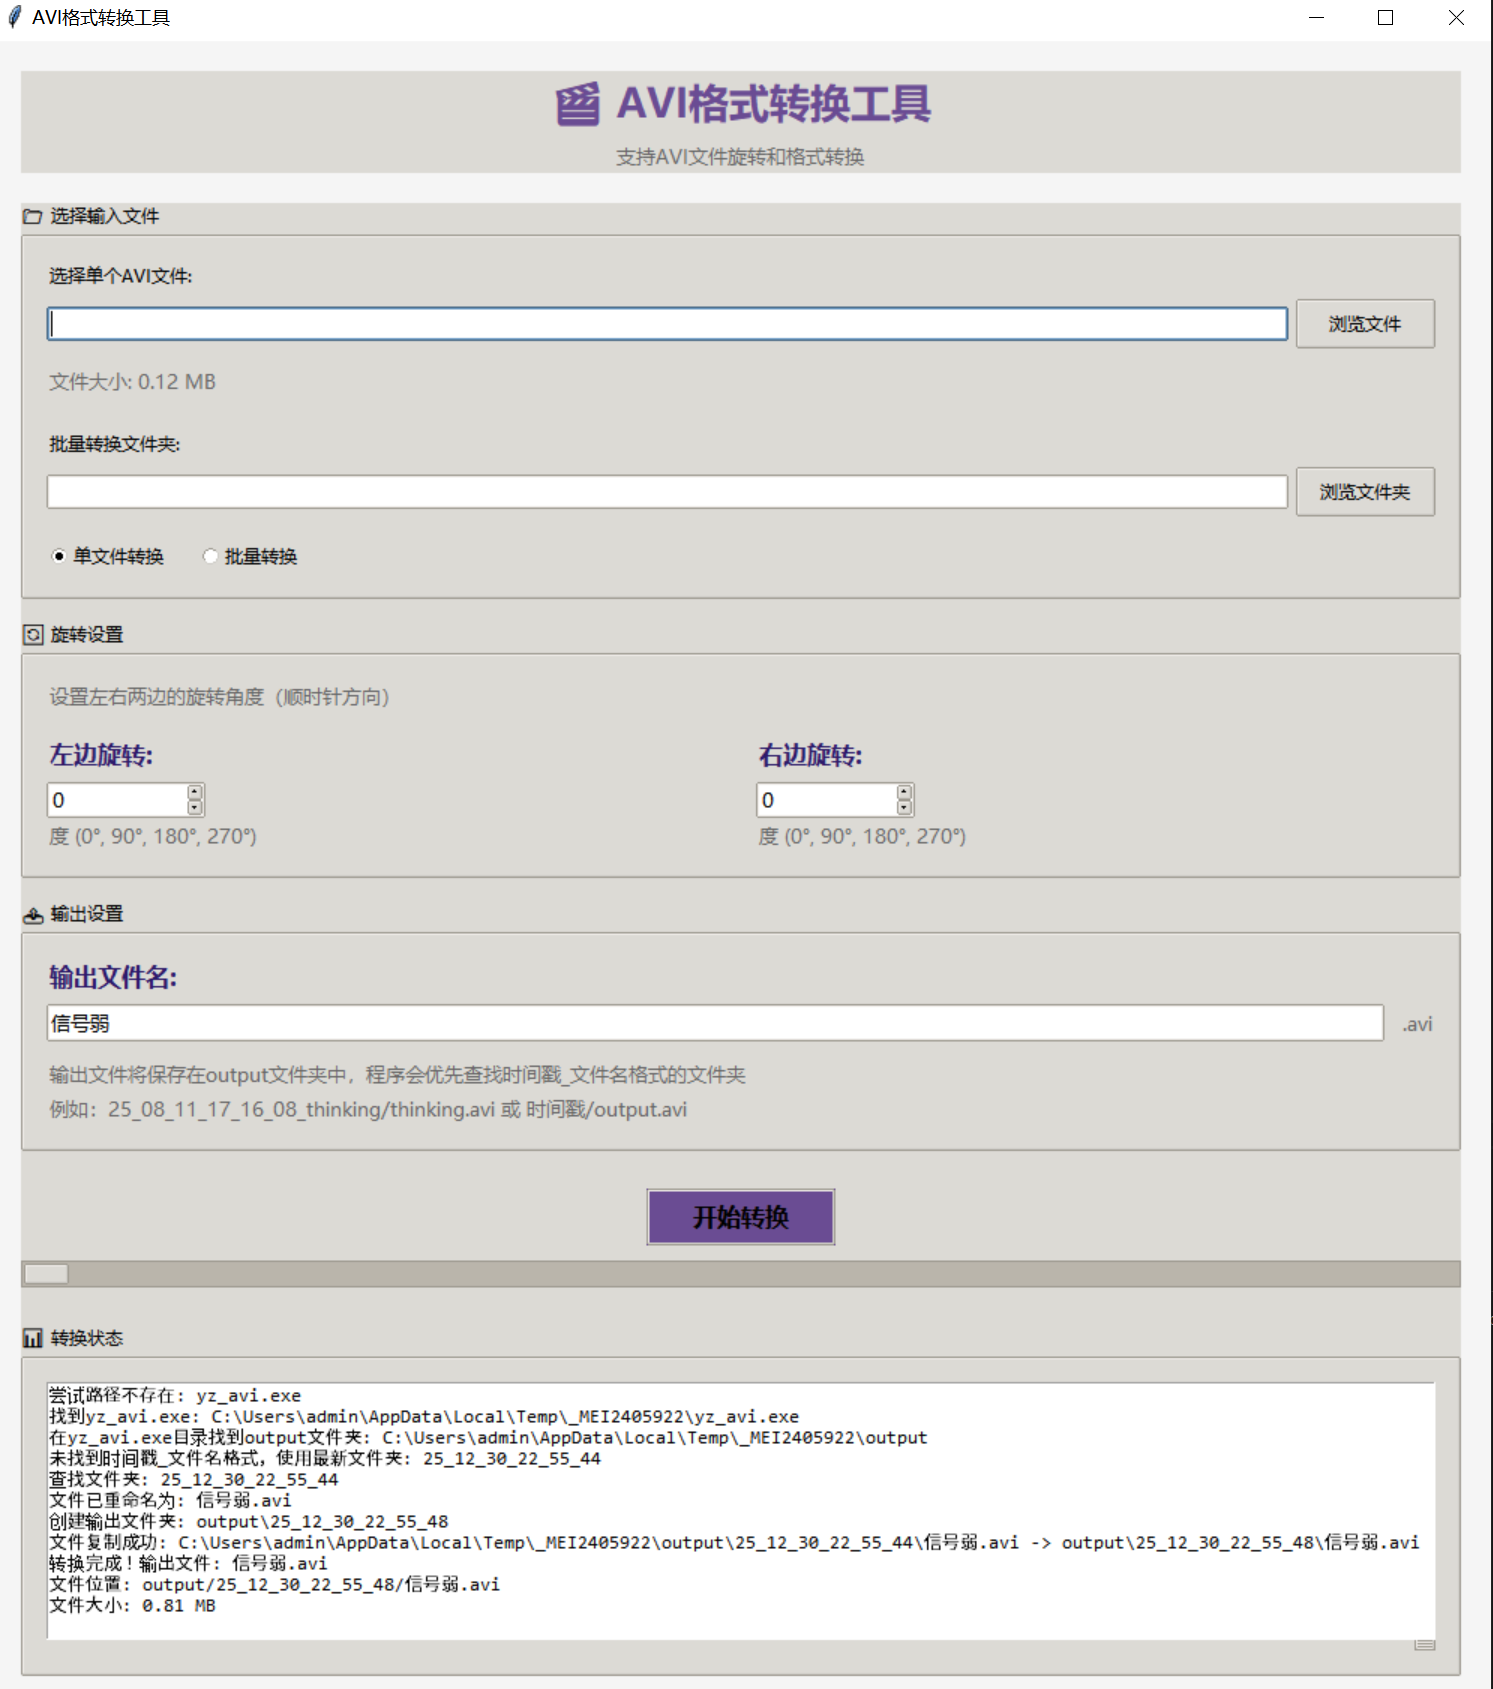Click the rotation icon beside 旋转设置
This screenshot has width=1493, height=1689.
click(33, 635)
